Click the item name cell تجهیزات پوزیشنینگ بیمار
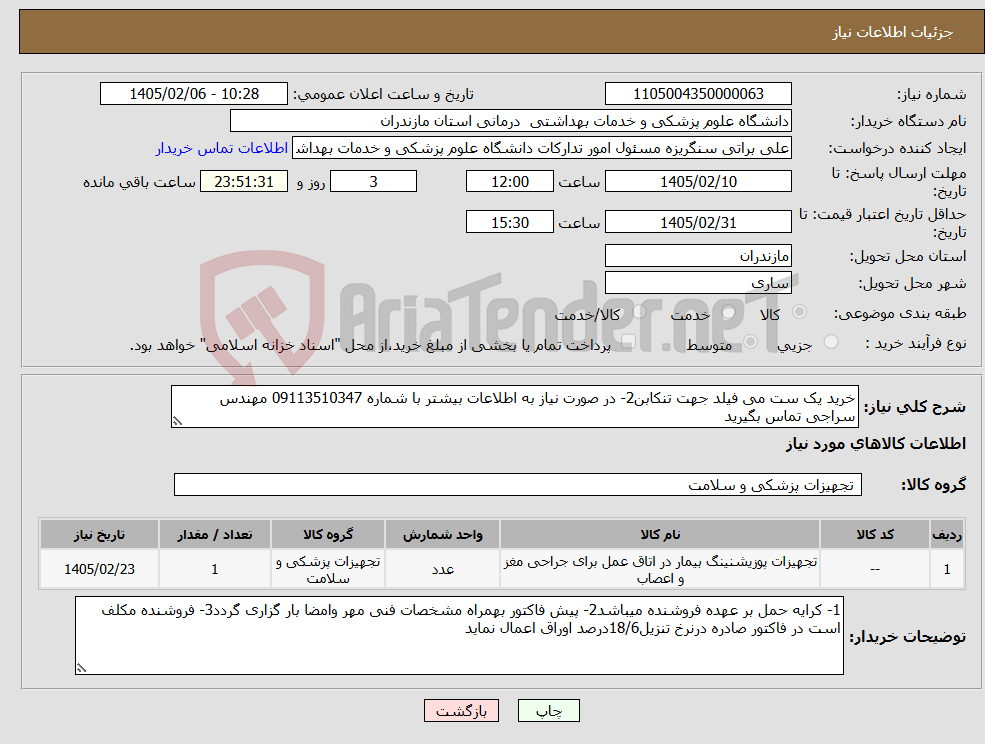The height and width of the screenshot is (744, 985). tap(660, 569)
